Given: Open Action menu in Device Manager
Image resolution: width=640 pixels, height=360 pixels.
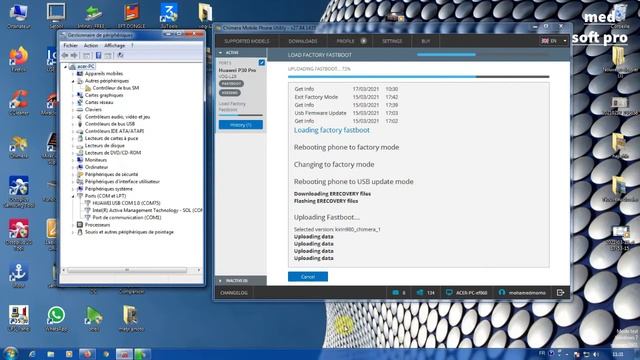Looking at the screenshot, I should 91,45.
